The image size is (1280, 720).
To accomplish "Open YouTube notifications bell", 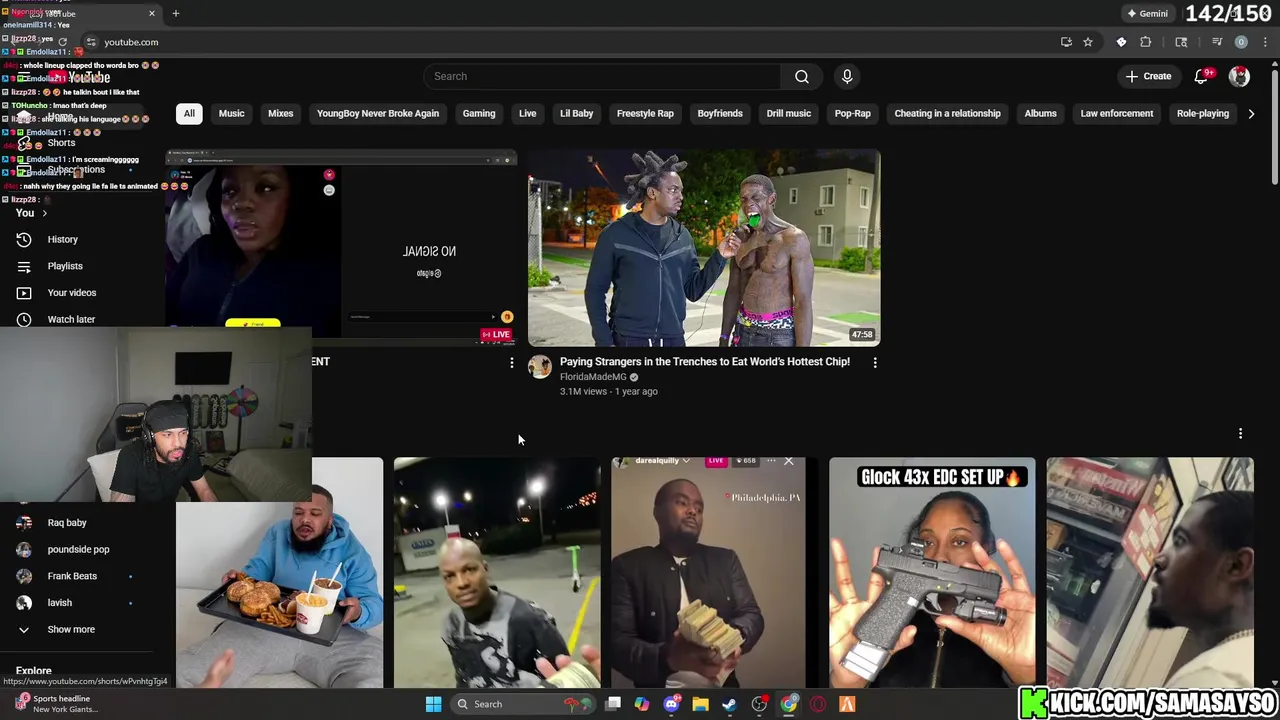I will click(1202, 77).
